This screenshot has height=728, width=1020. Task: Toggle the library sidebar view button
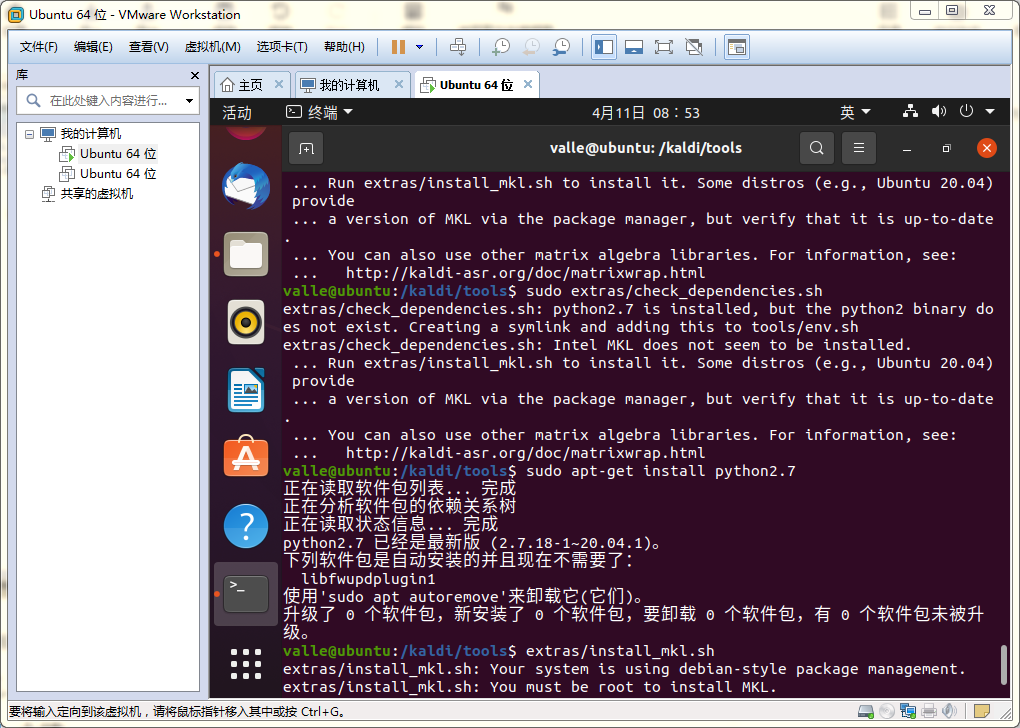click(604, 47)
